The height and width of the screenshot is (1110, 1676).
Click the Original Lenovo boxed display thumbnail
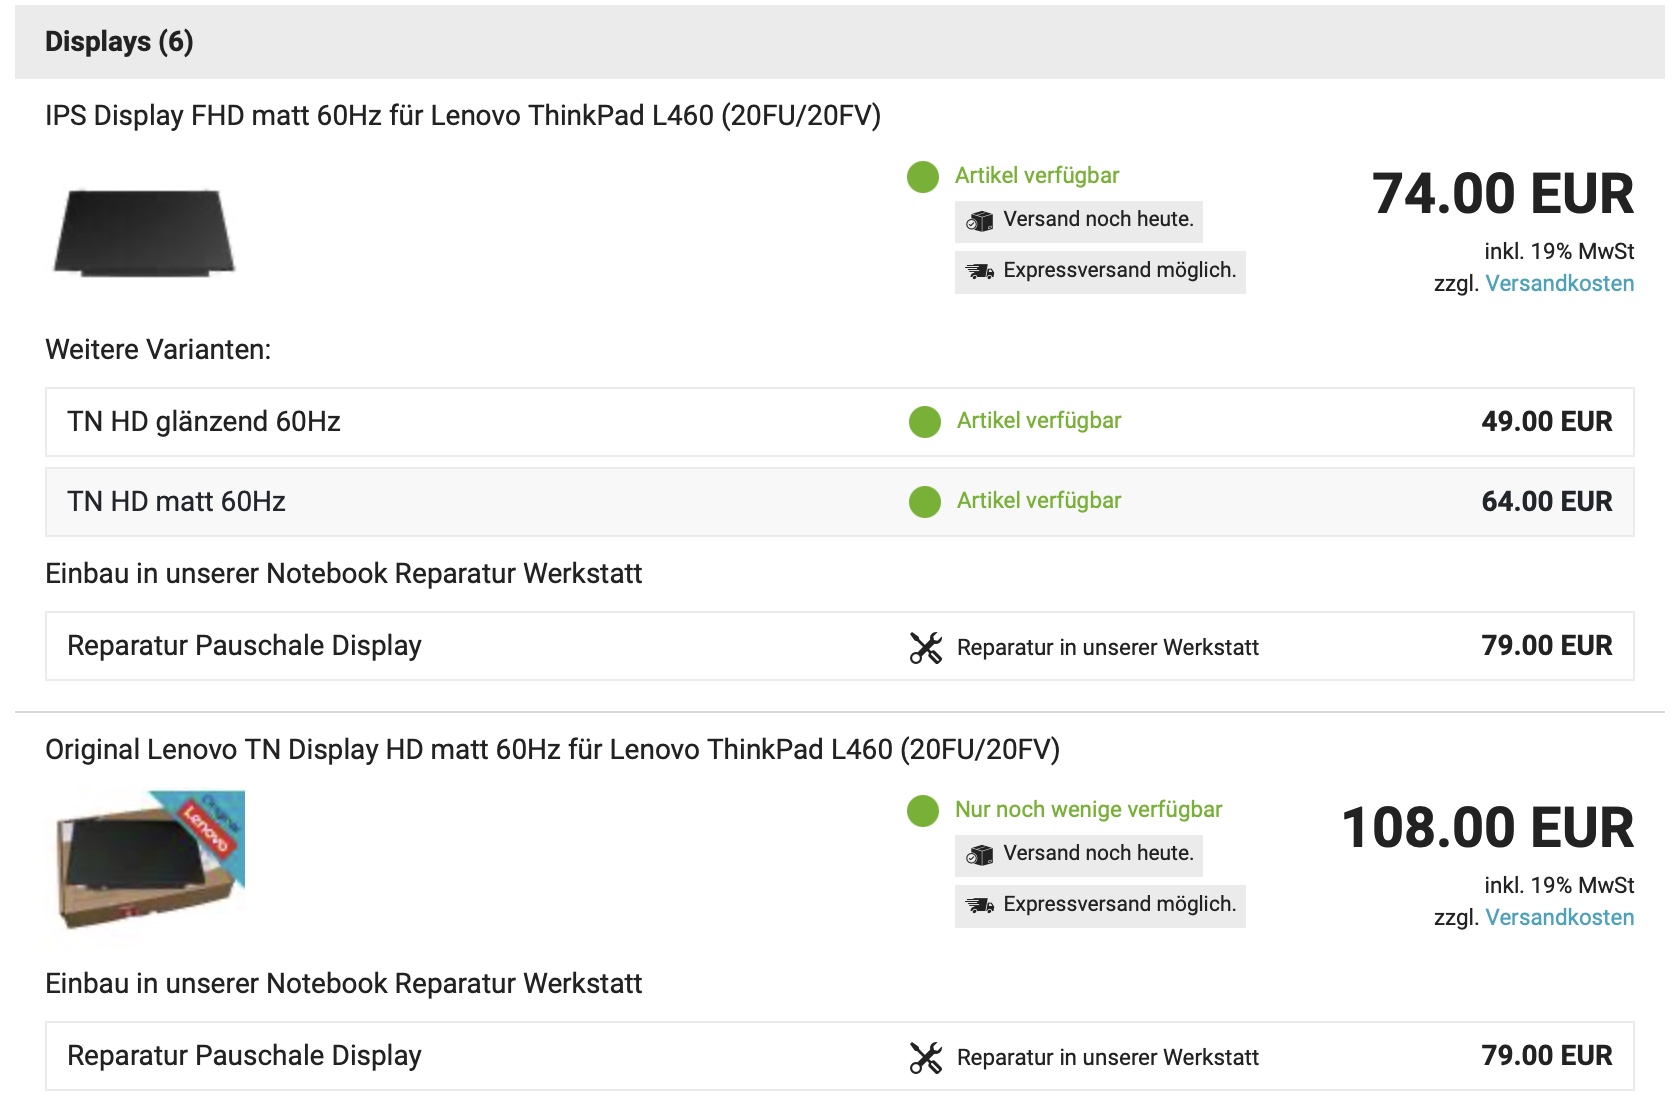coord(148,862)
